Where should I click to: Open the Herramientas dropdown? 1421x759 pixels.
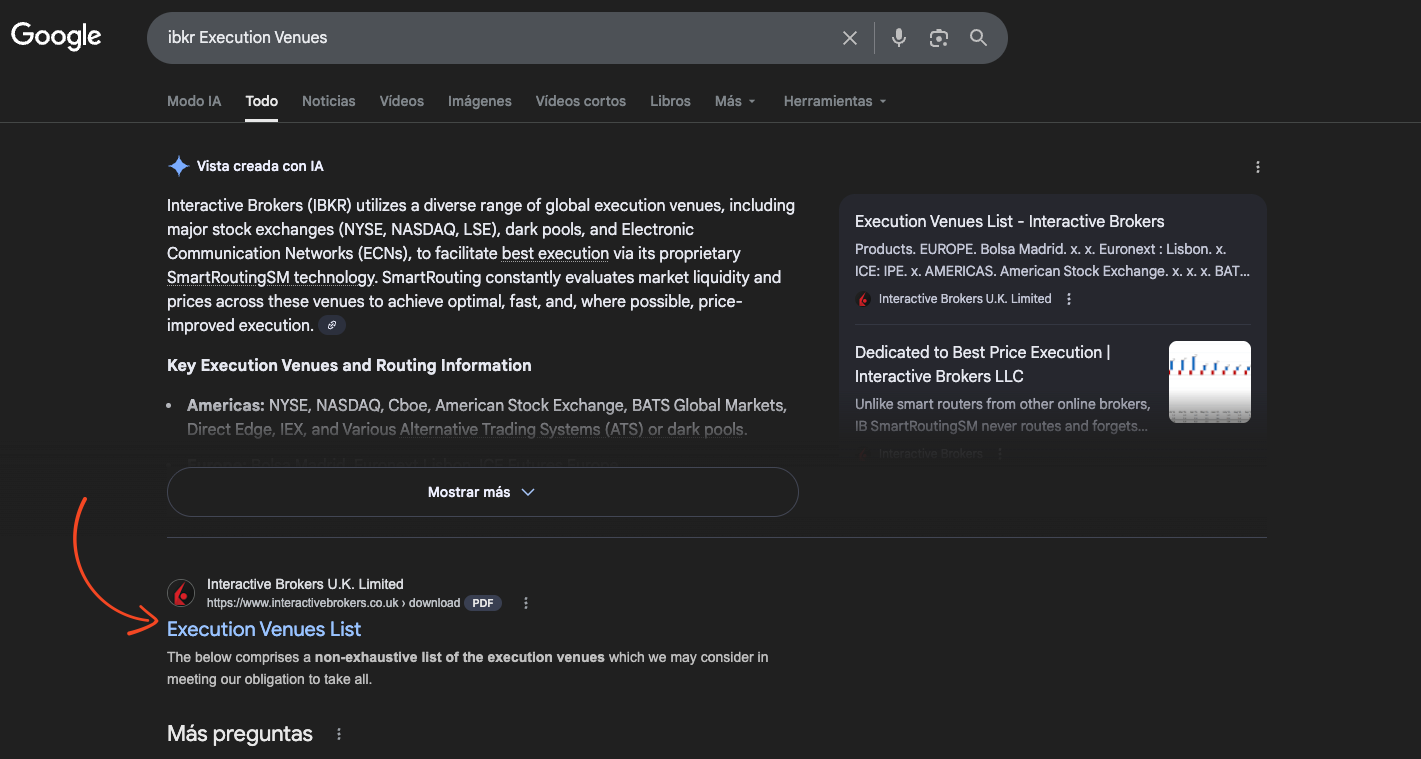click(834, 101)
